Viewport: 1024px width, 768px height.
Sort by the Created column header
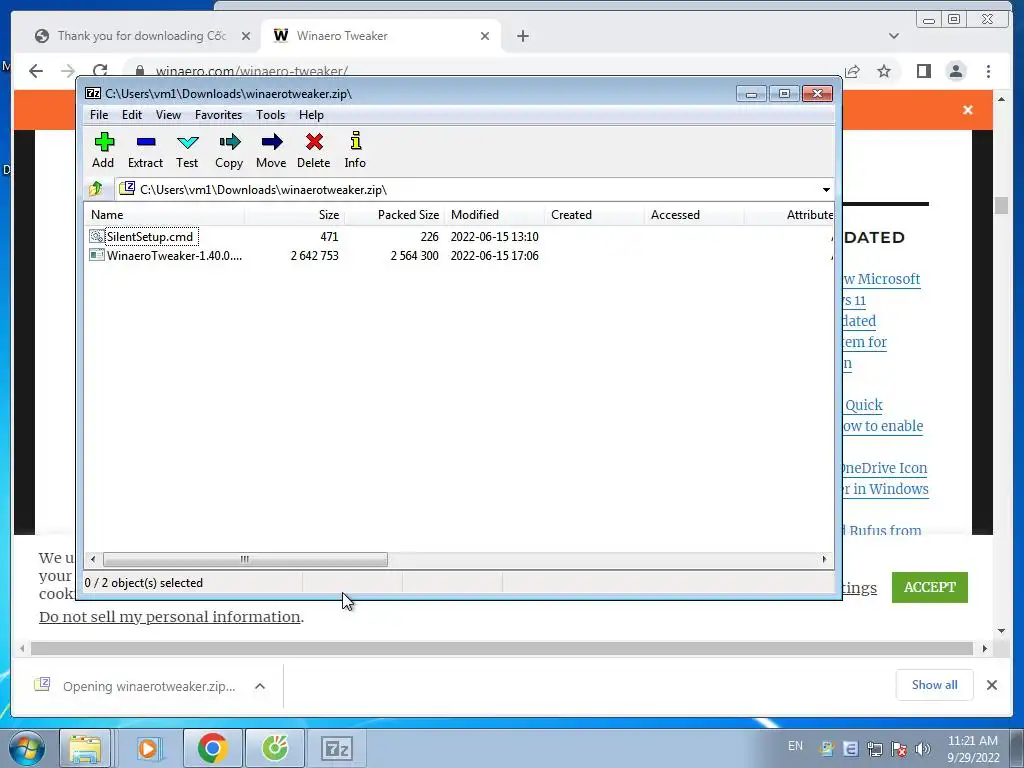point(594,215)
